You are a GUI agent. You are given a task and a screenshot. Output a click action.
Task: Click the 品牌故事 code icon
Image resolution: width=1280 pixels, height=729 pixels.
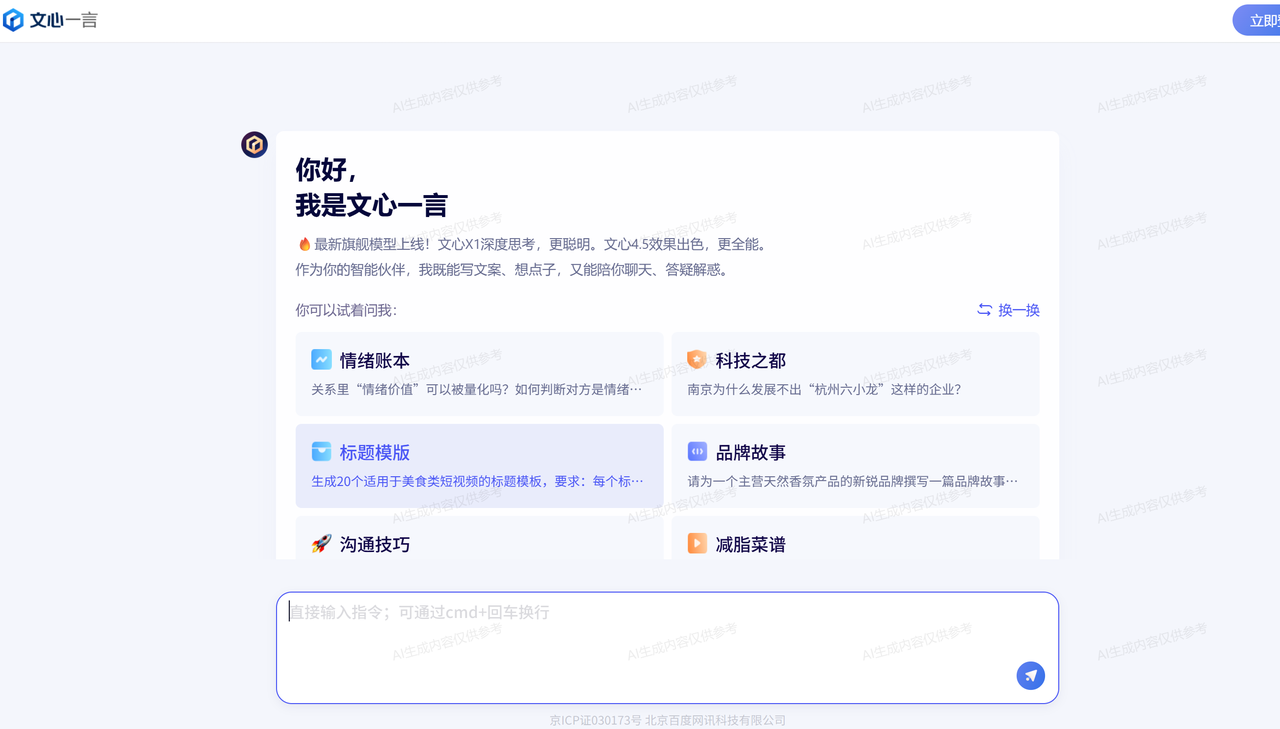point(697,451)
